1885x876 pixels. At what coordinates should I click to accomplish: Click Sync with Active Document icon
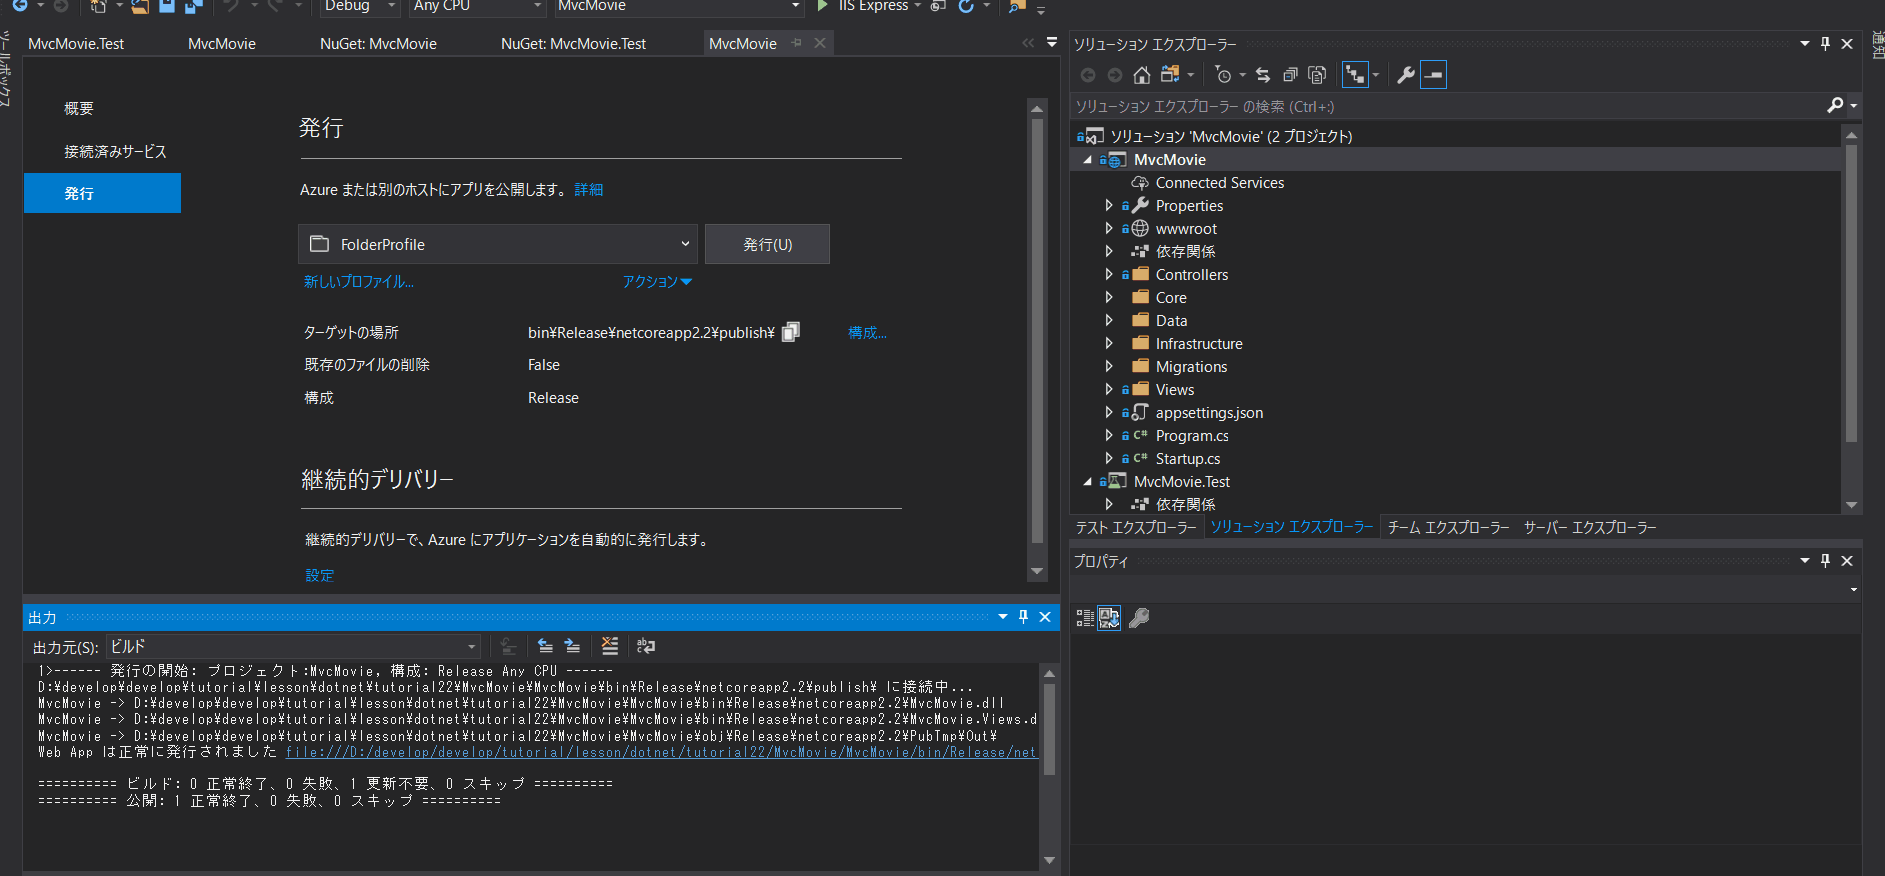coord(1263,75)
